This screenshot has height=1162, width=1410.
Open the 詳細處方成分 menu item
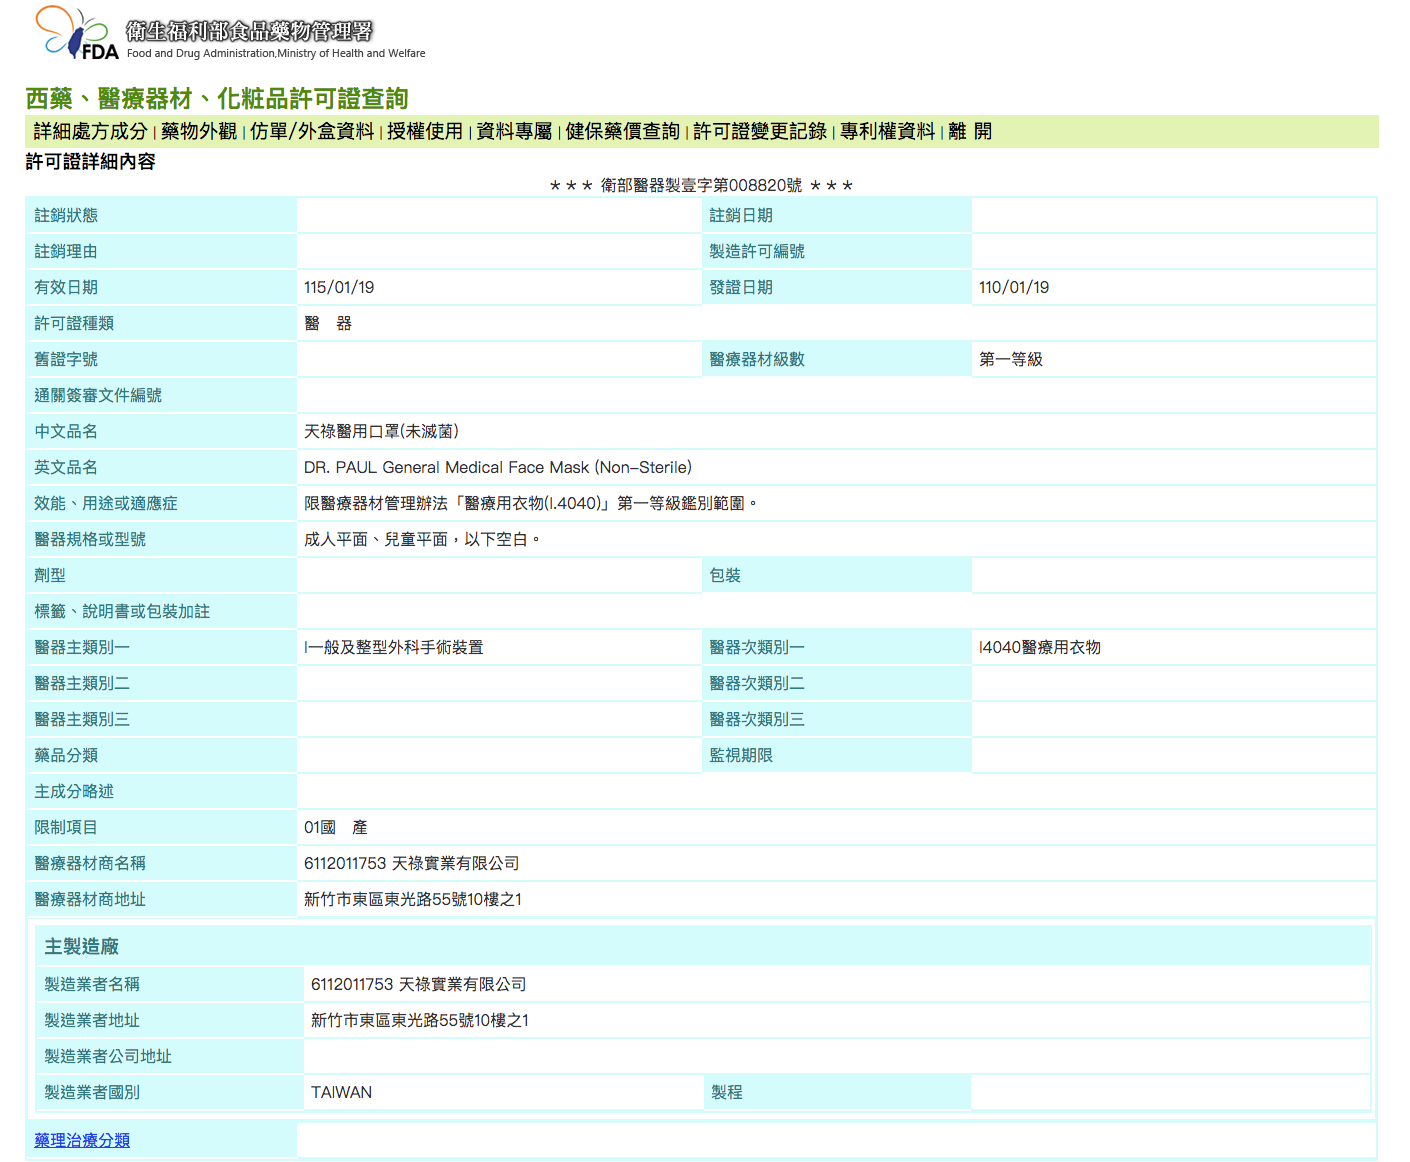click(x=90, y=131)
